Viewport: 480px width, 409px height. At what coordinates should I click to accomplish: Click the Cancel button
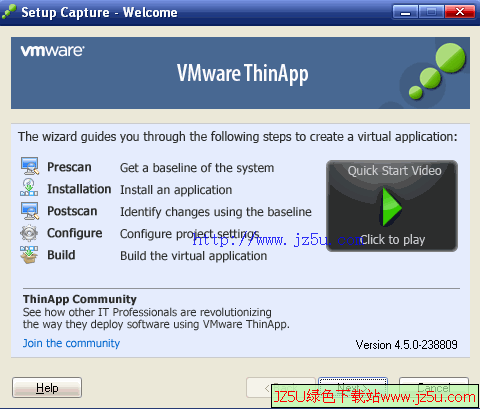coord(434,388)
